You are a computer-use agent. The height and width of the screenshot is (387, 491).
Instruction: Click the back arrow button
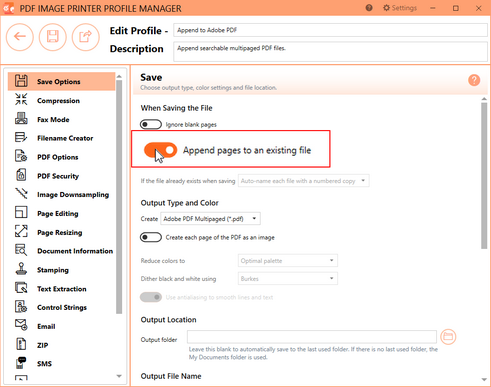point(20,37)
